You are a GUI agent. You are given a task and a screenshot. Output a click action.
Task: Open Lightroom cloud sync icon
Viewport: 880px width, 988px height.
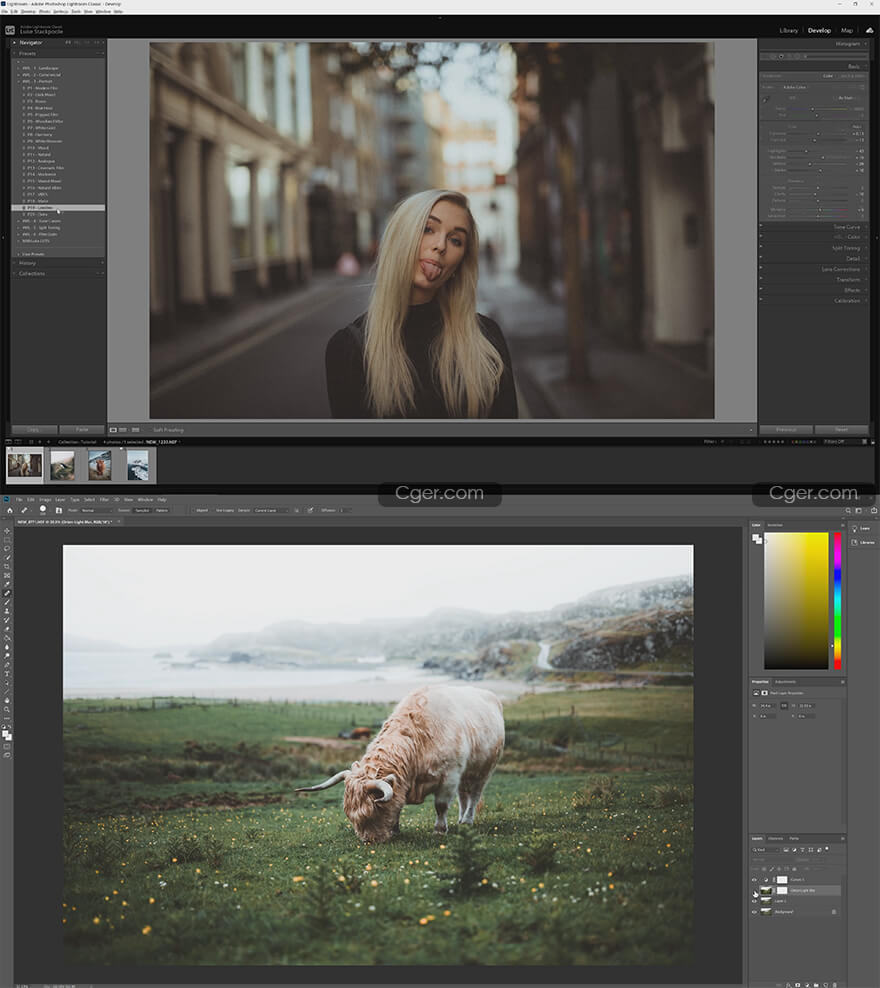(x=869, y=30)
